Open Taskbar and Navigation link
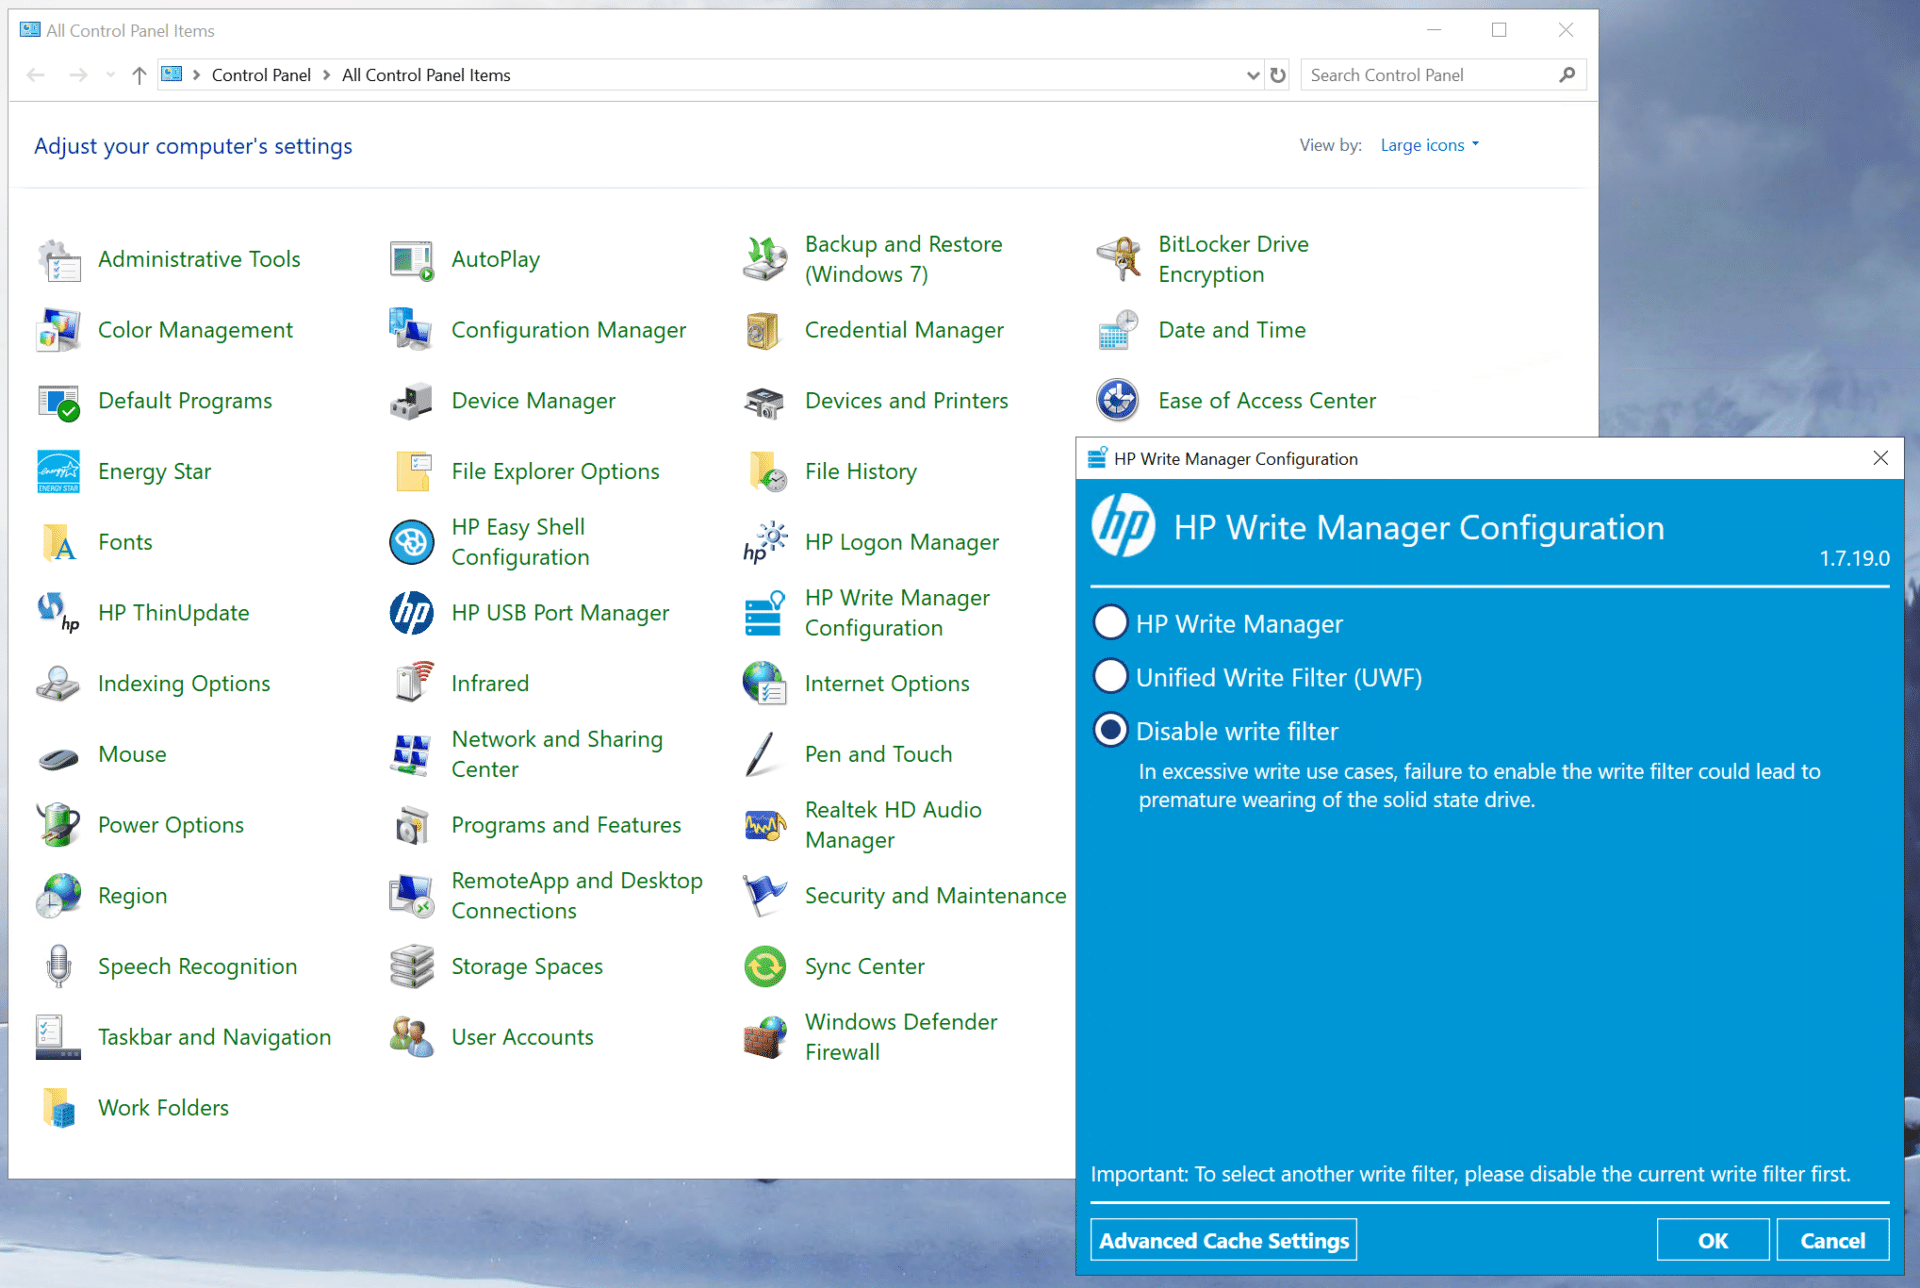 pyautogui.click(x=214, y=1037)
